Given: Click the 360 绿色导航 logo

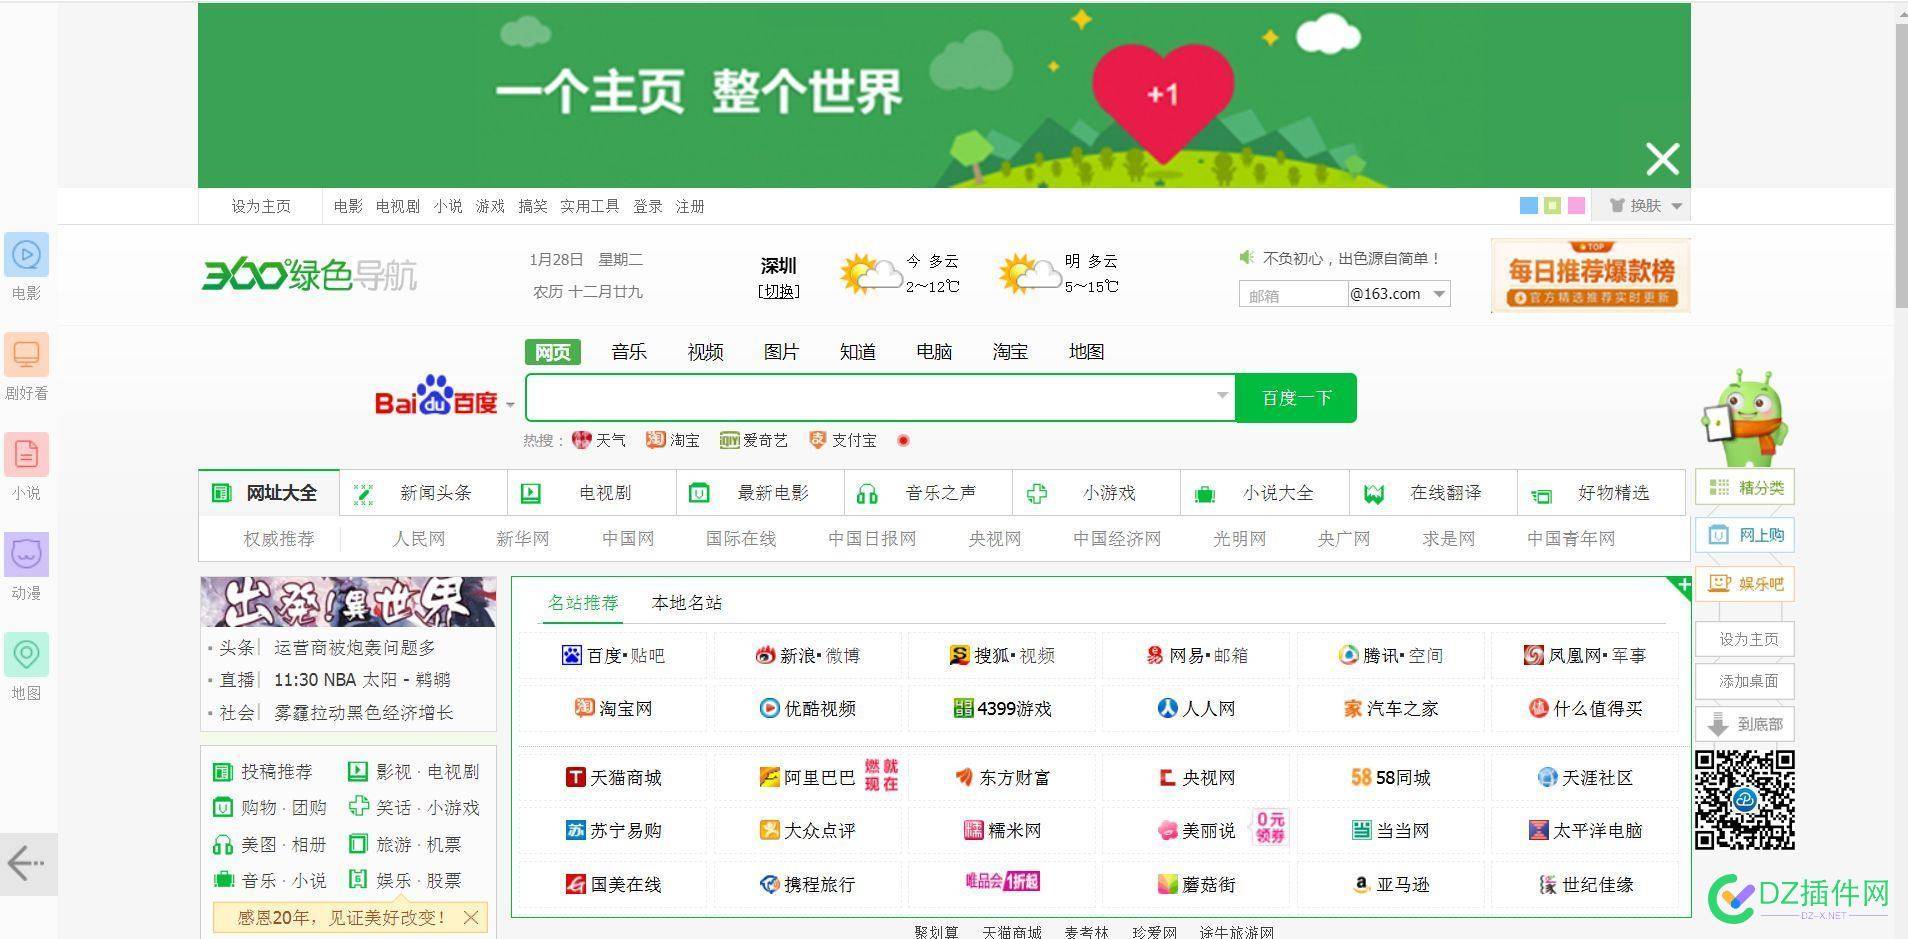Looking at the screenshot, I should pyautogui.click(x=309, y=275).
